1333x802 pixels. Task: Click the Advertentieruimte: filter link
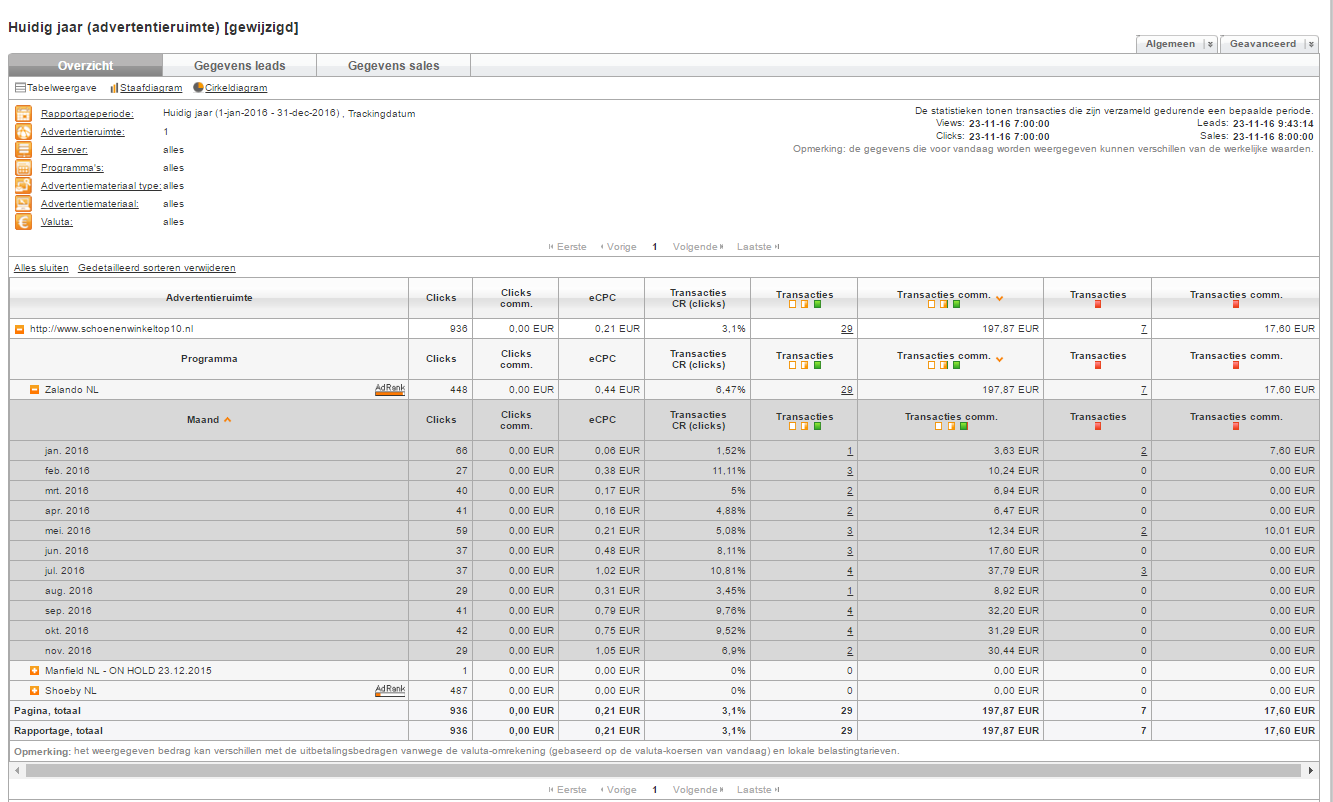[x=83, y=132]
